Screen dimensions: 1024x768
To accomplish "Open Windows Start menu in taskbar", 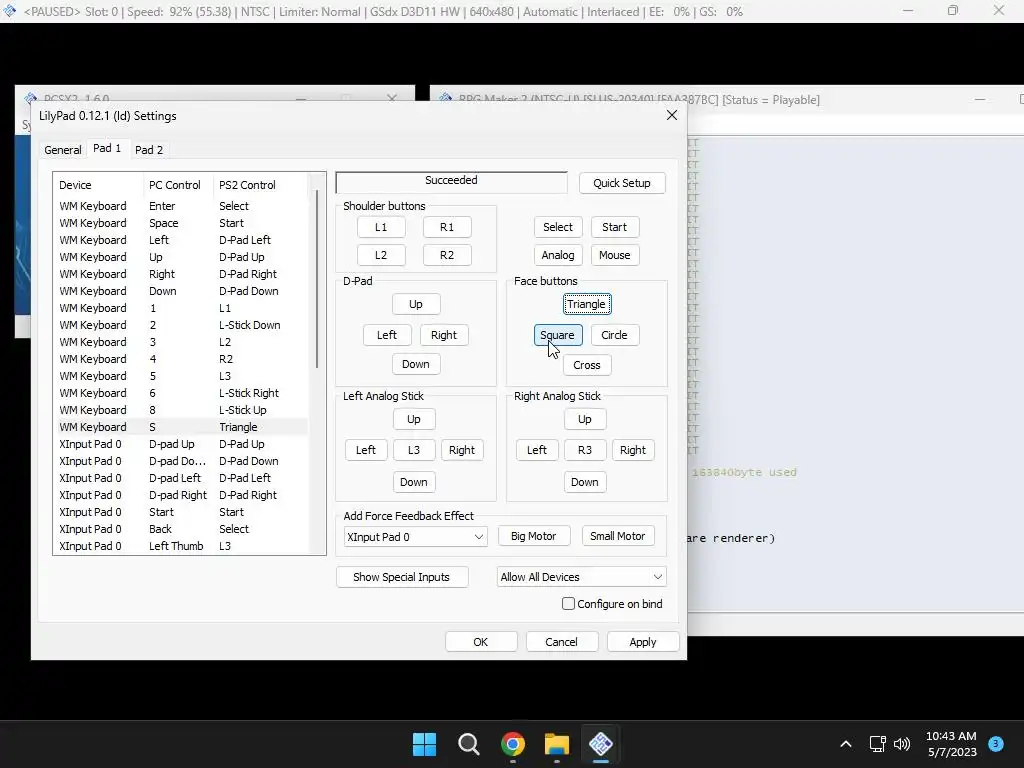I will [424, 744].
